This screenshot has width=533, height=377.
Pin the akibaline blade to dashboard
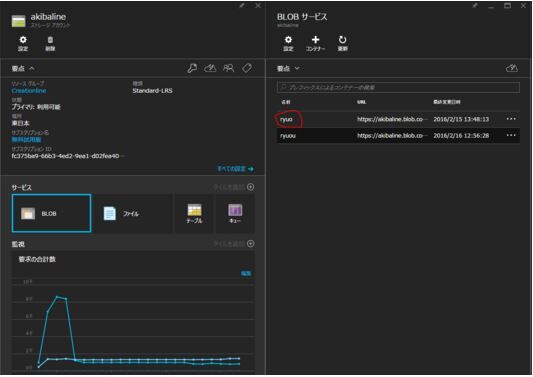242,5
